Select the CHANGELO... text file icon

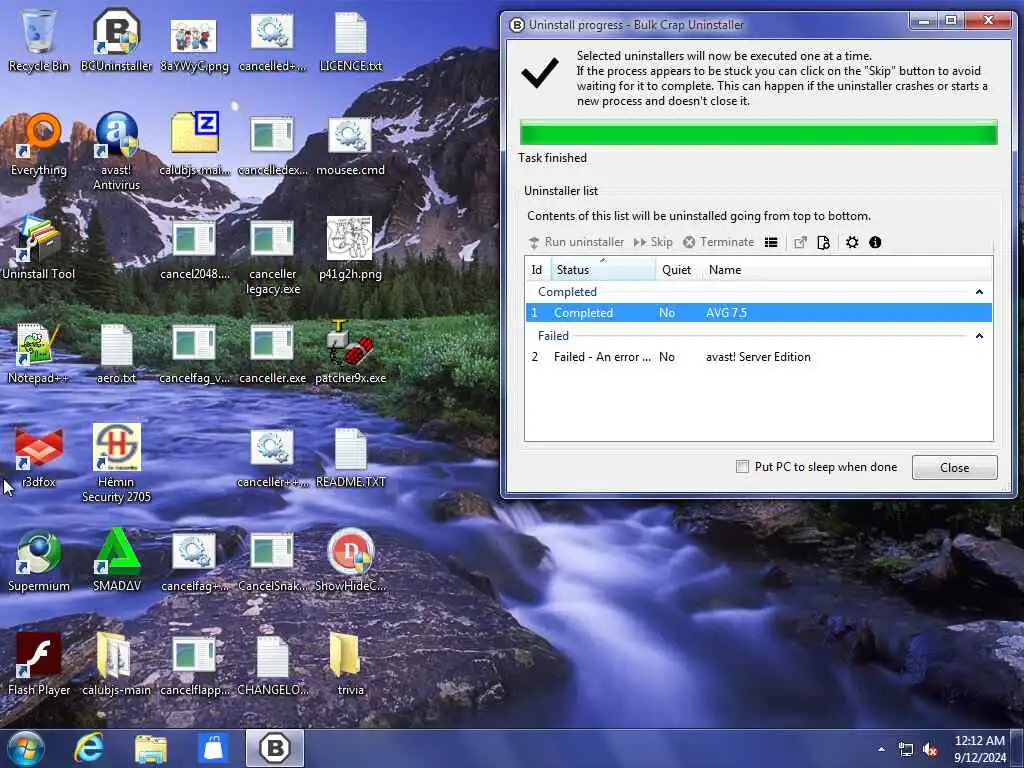pyautogui.click(x=272, y=666)
